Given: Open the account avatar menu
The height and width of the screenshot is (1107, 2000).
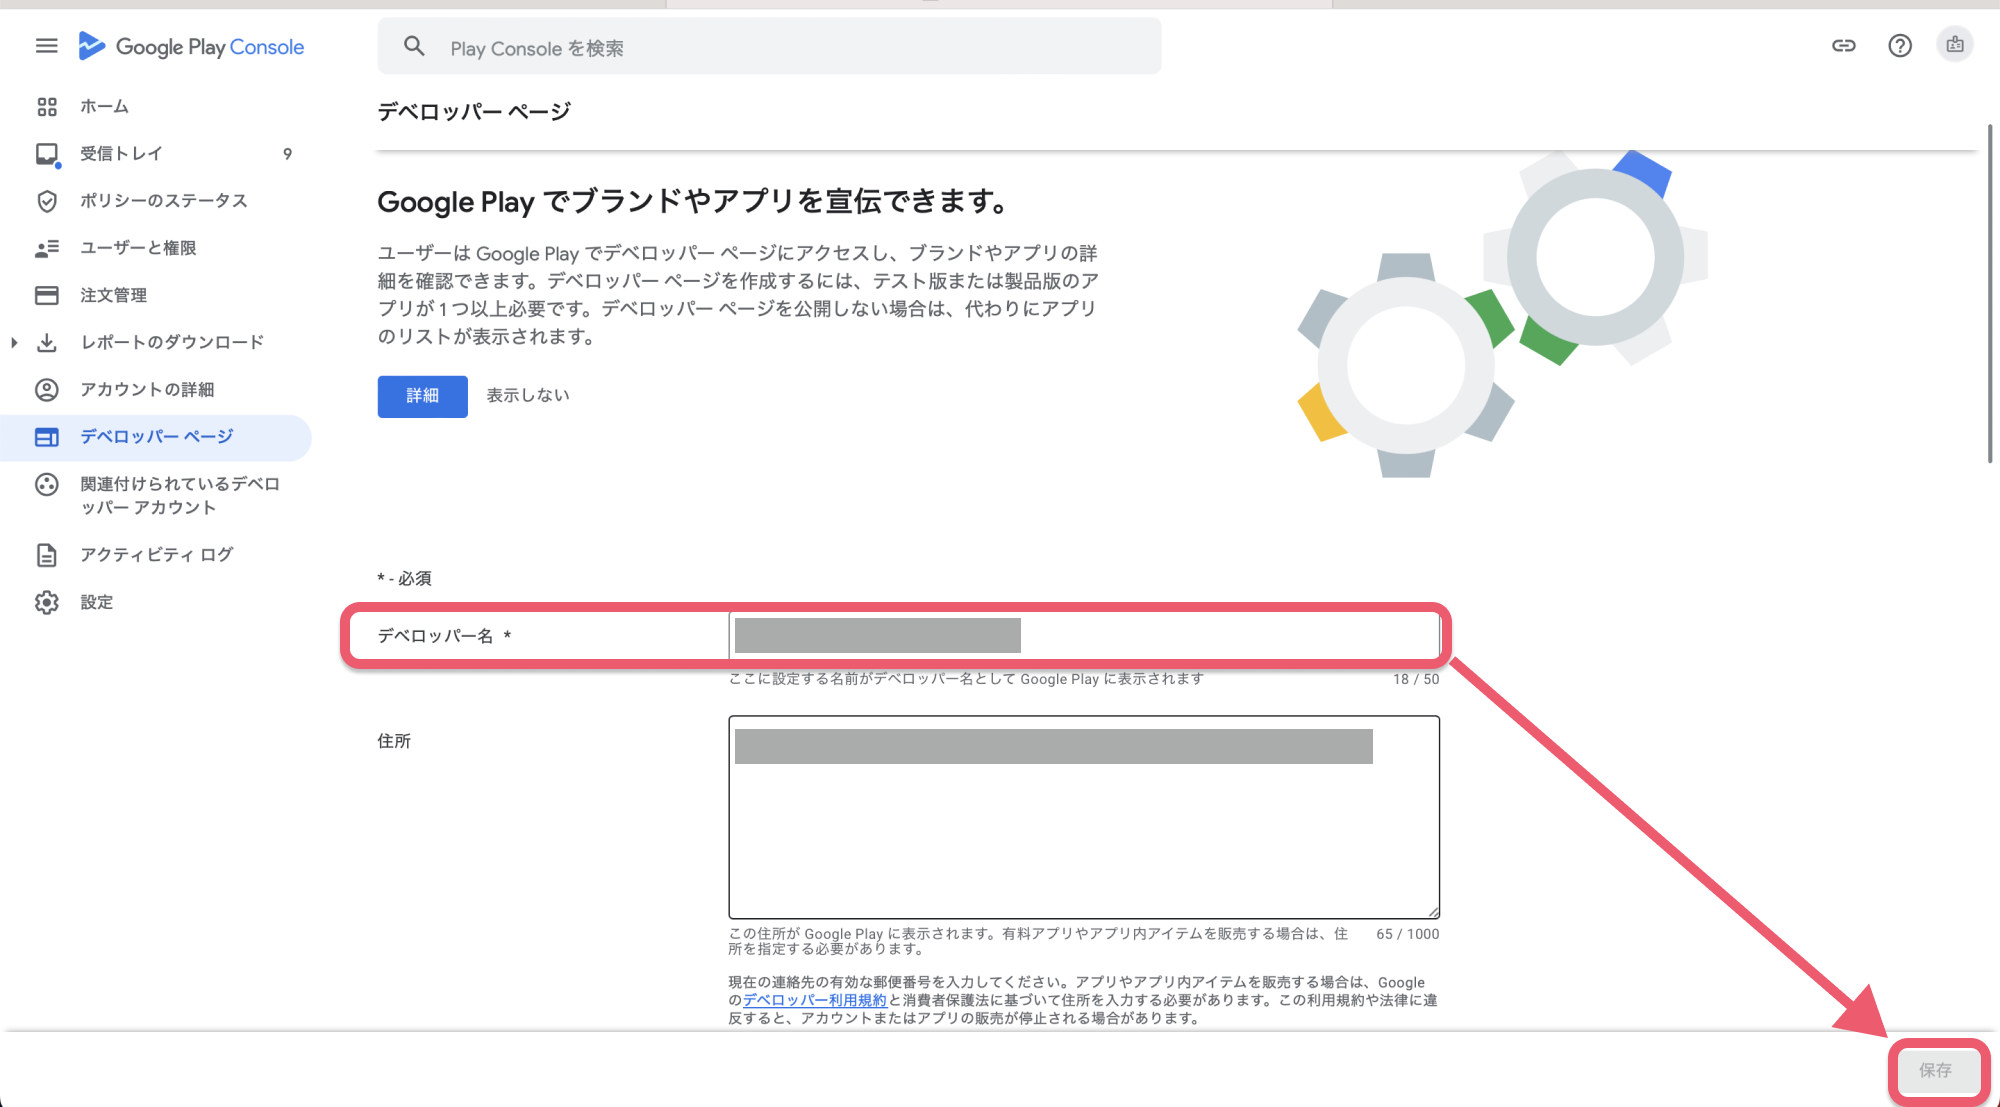Looking at the screenshot, I should (1955, 45).
